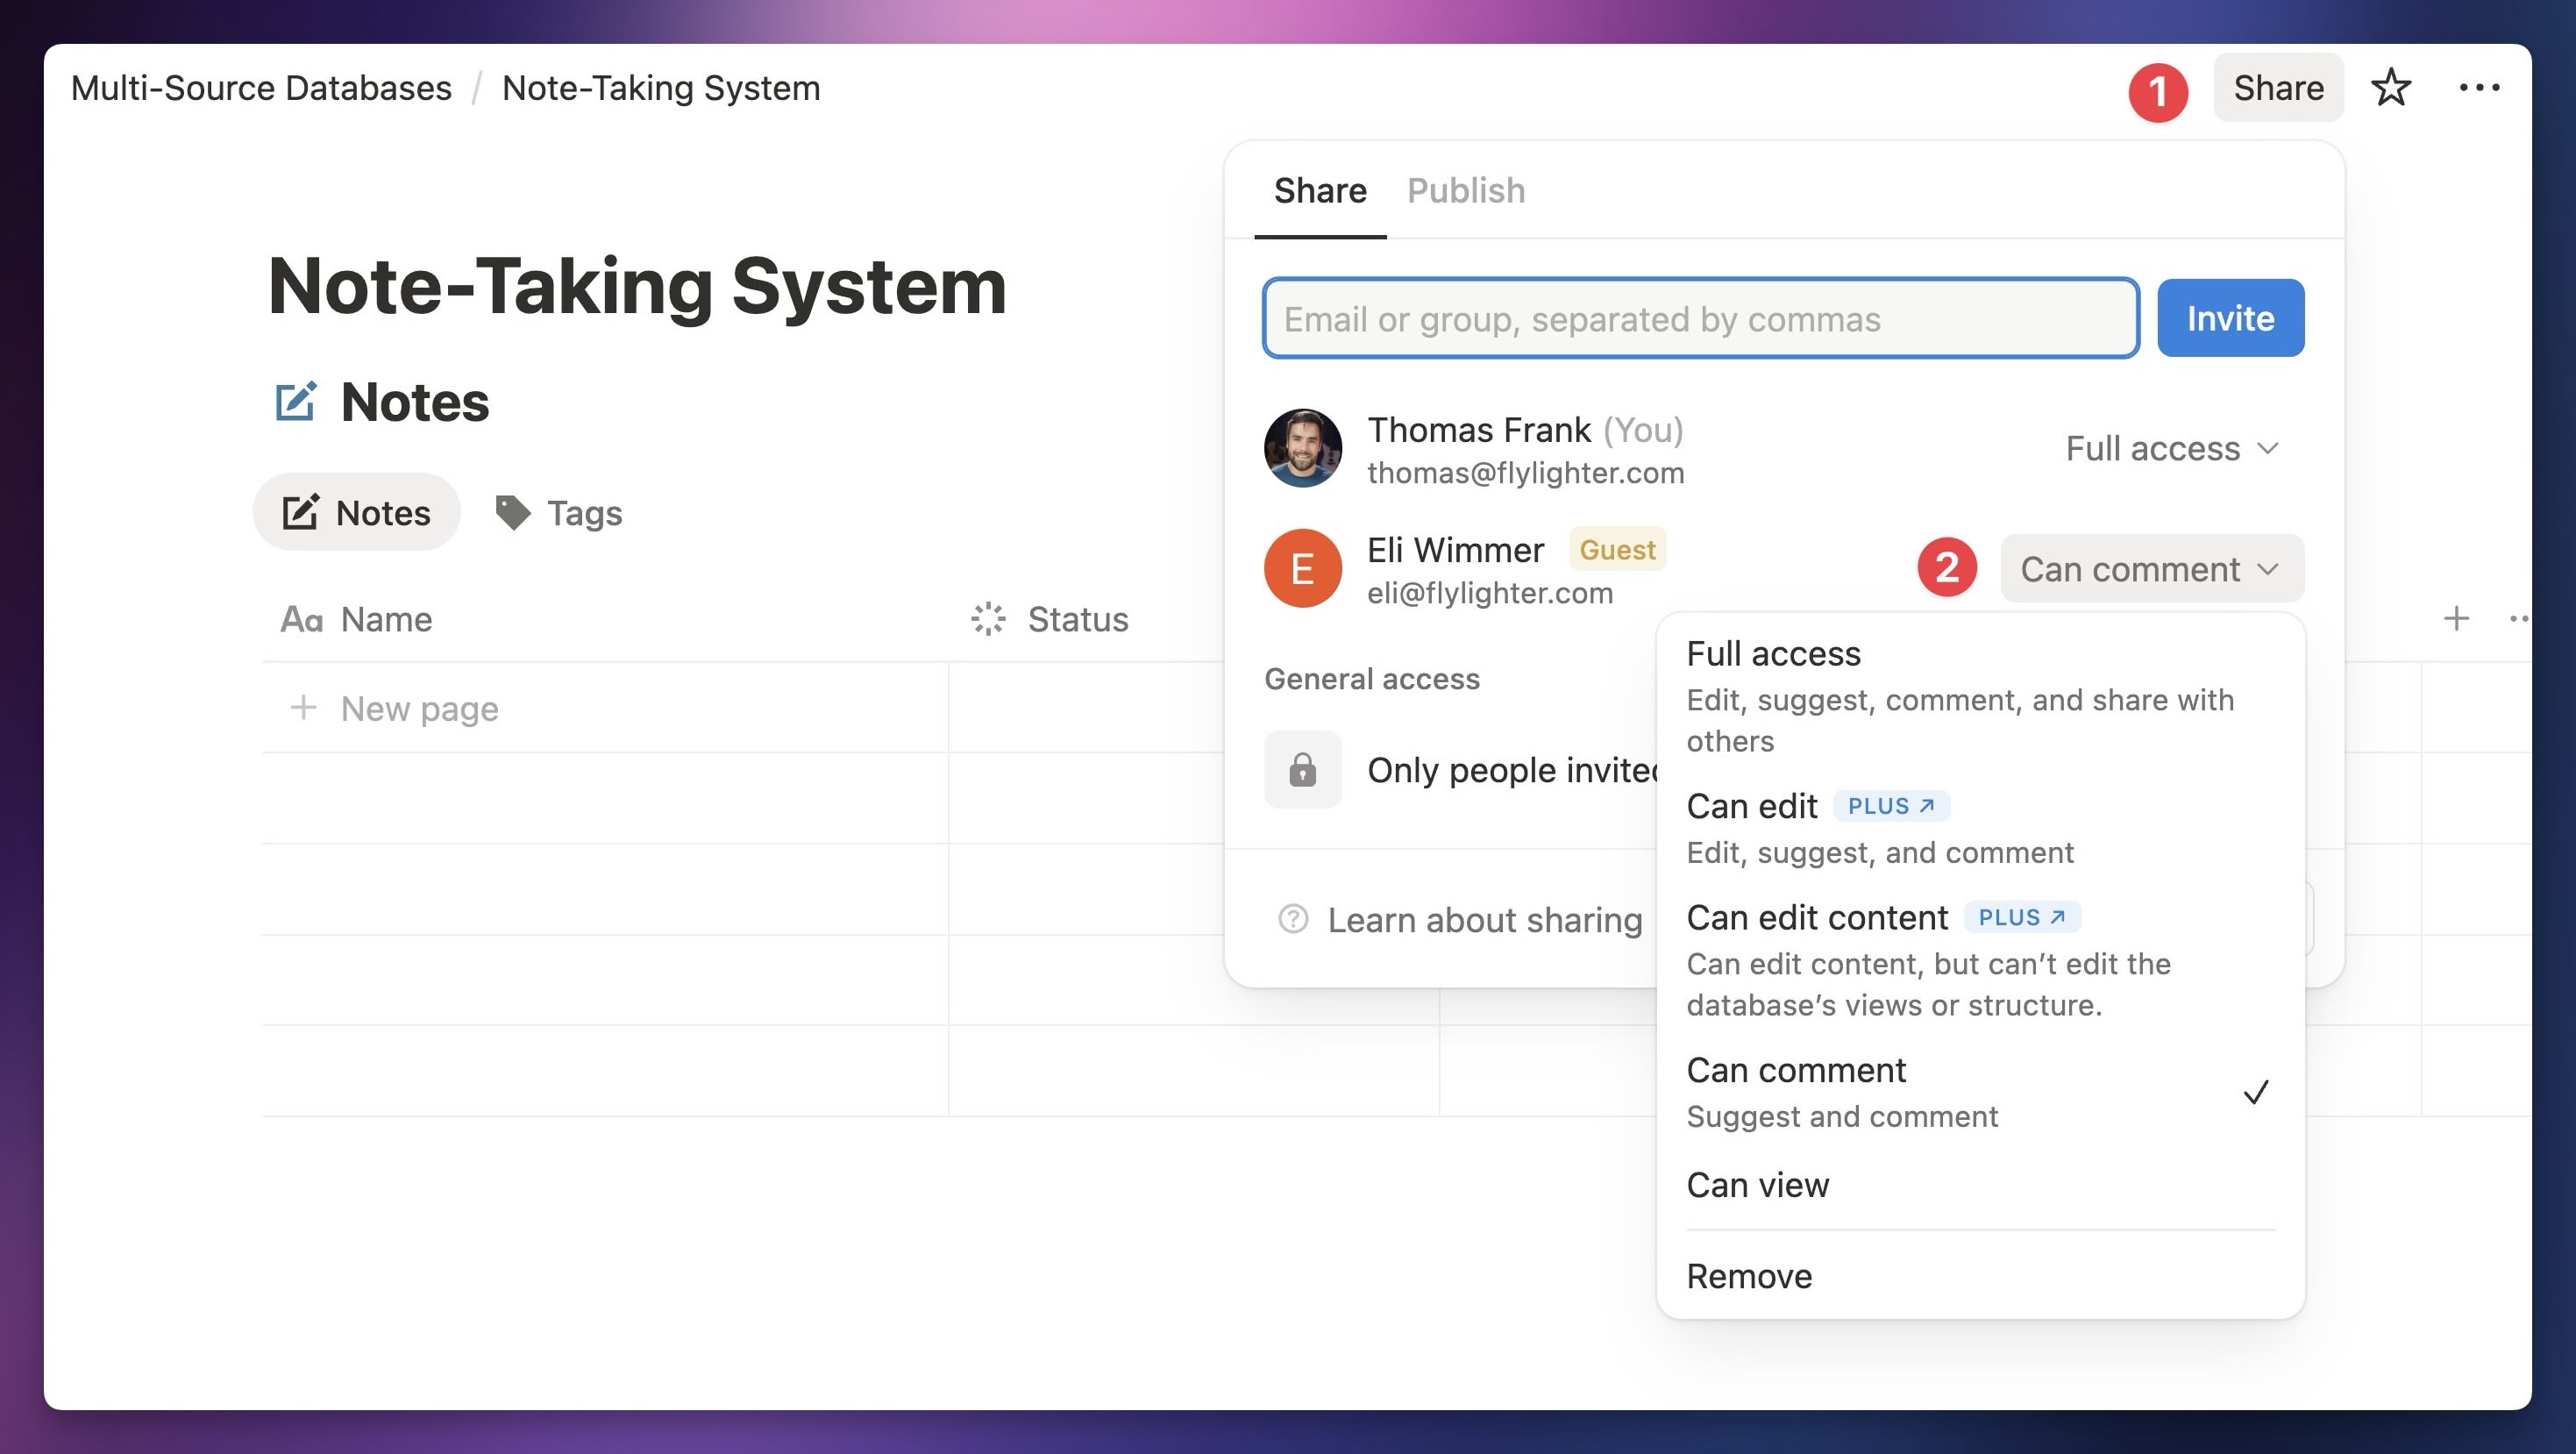Click the PLUS badge beside Can edit content
The height and width of the screenshot is (1454, 2576).
pos(2021,917)
